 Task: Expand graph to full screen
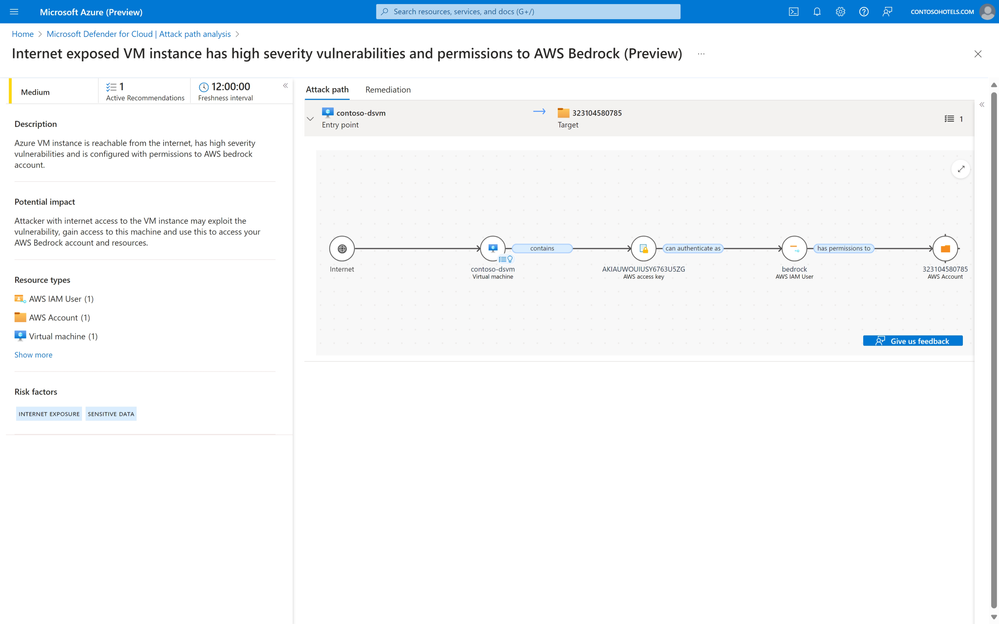961,169
